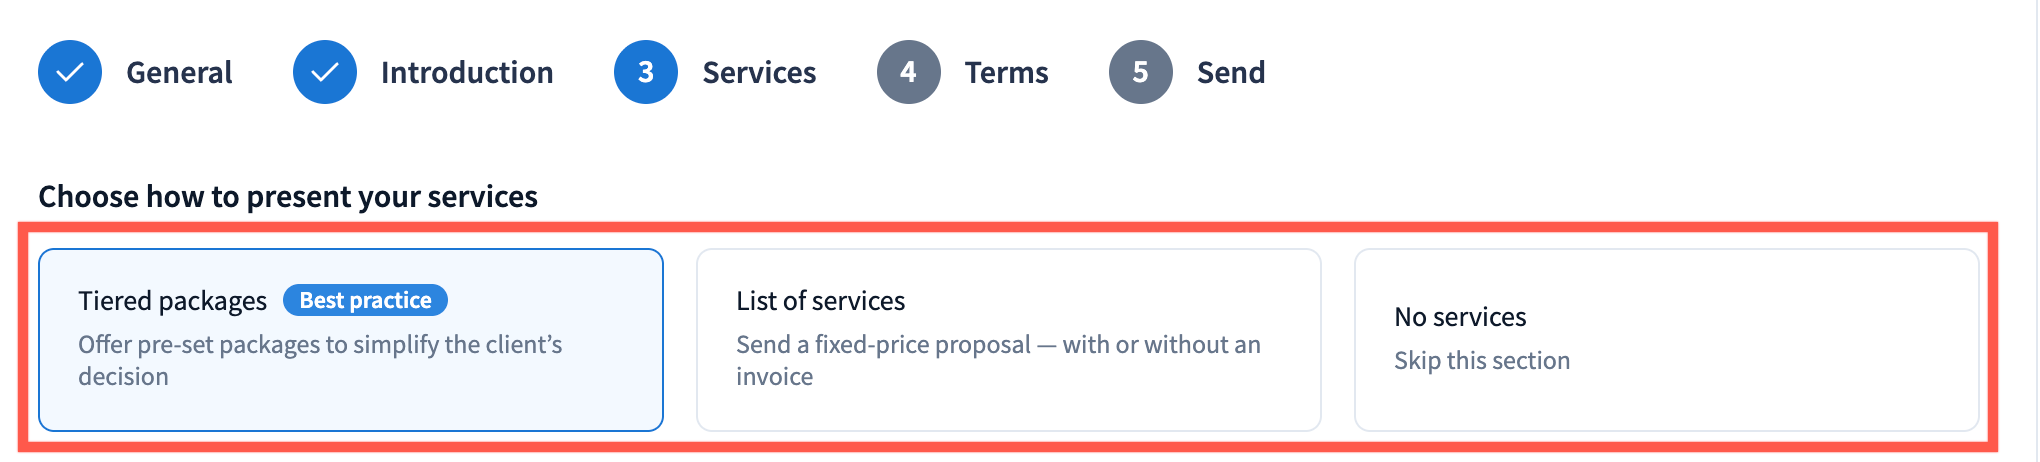This screenshot has width=2040, height=462.
Task: Click the step 3 number circle
Action: (646, 72)
